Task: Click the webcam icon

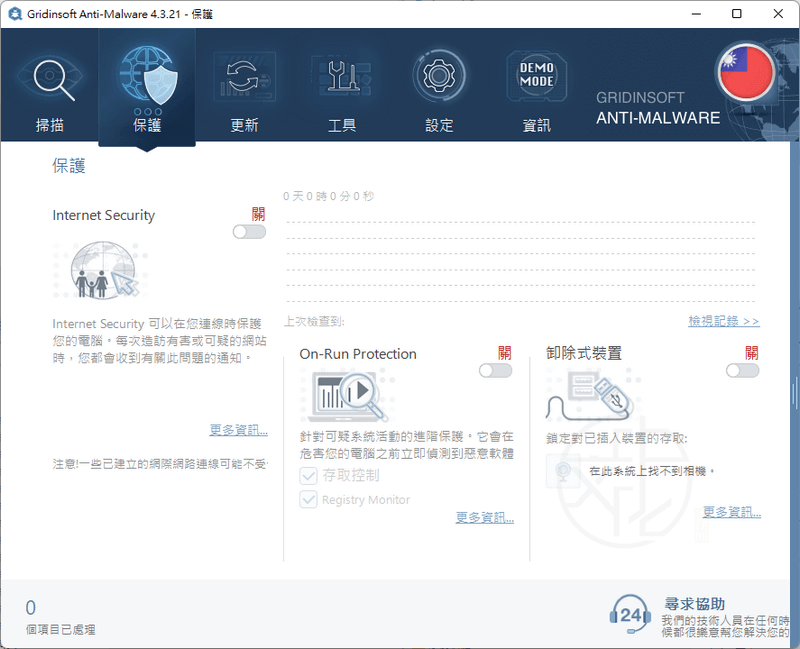Action: tap(563, 471)
